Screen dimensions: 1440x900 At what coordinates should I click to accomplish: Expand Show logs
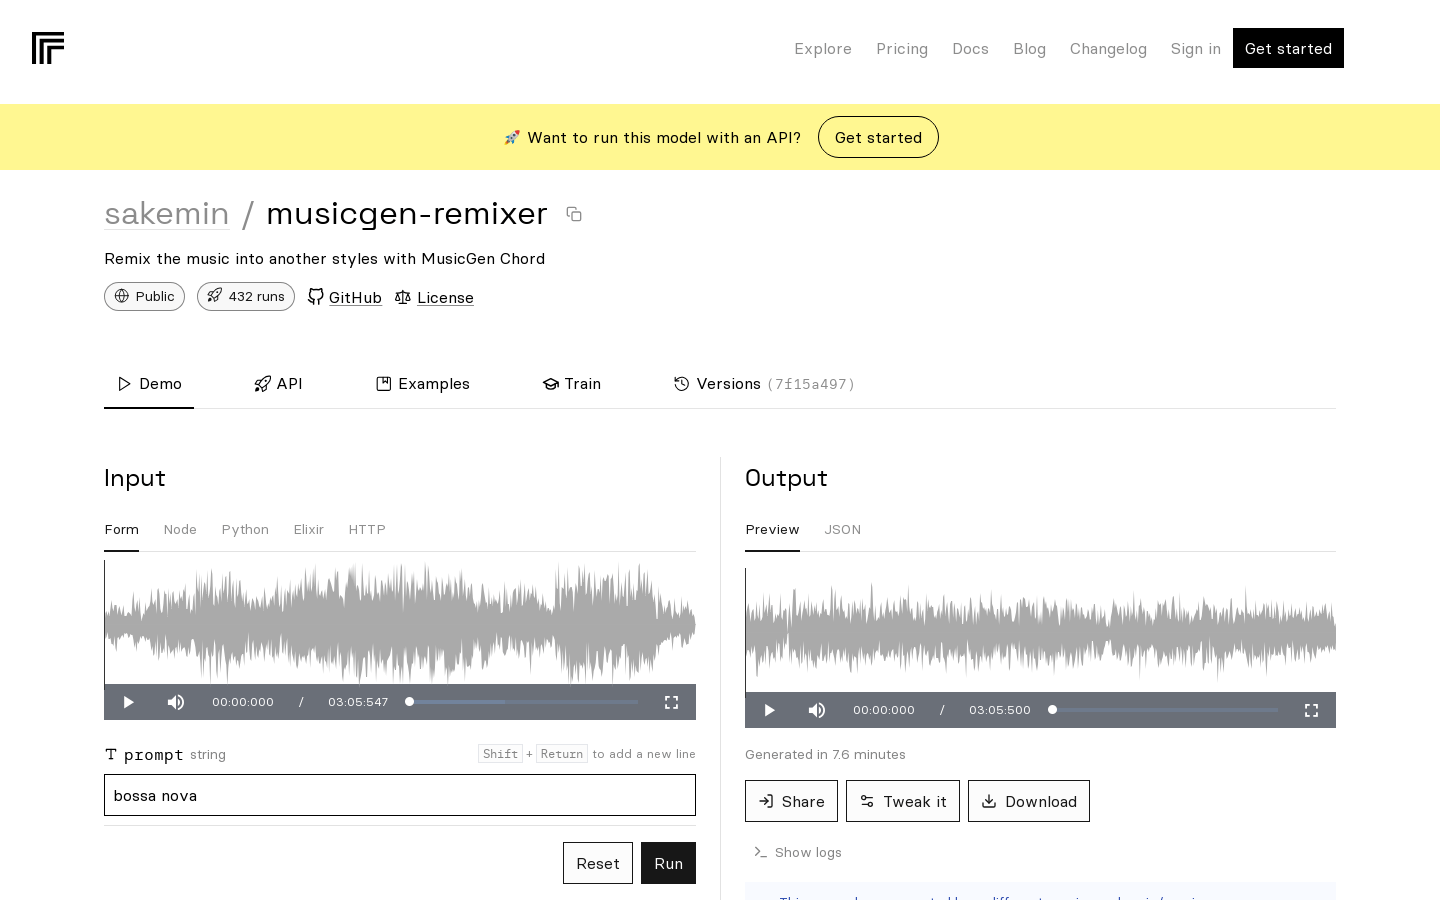pos(798,852)
